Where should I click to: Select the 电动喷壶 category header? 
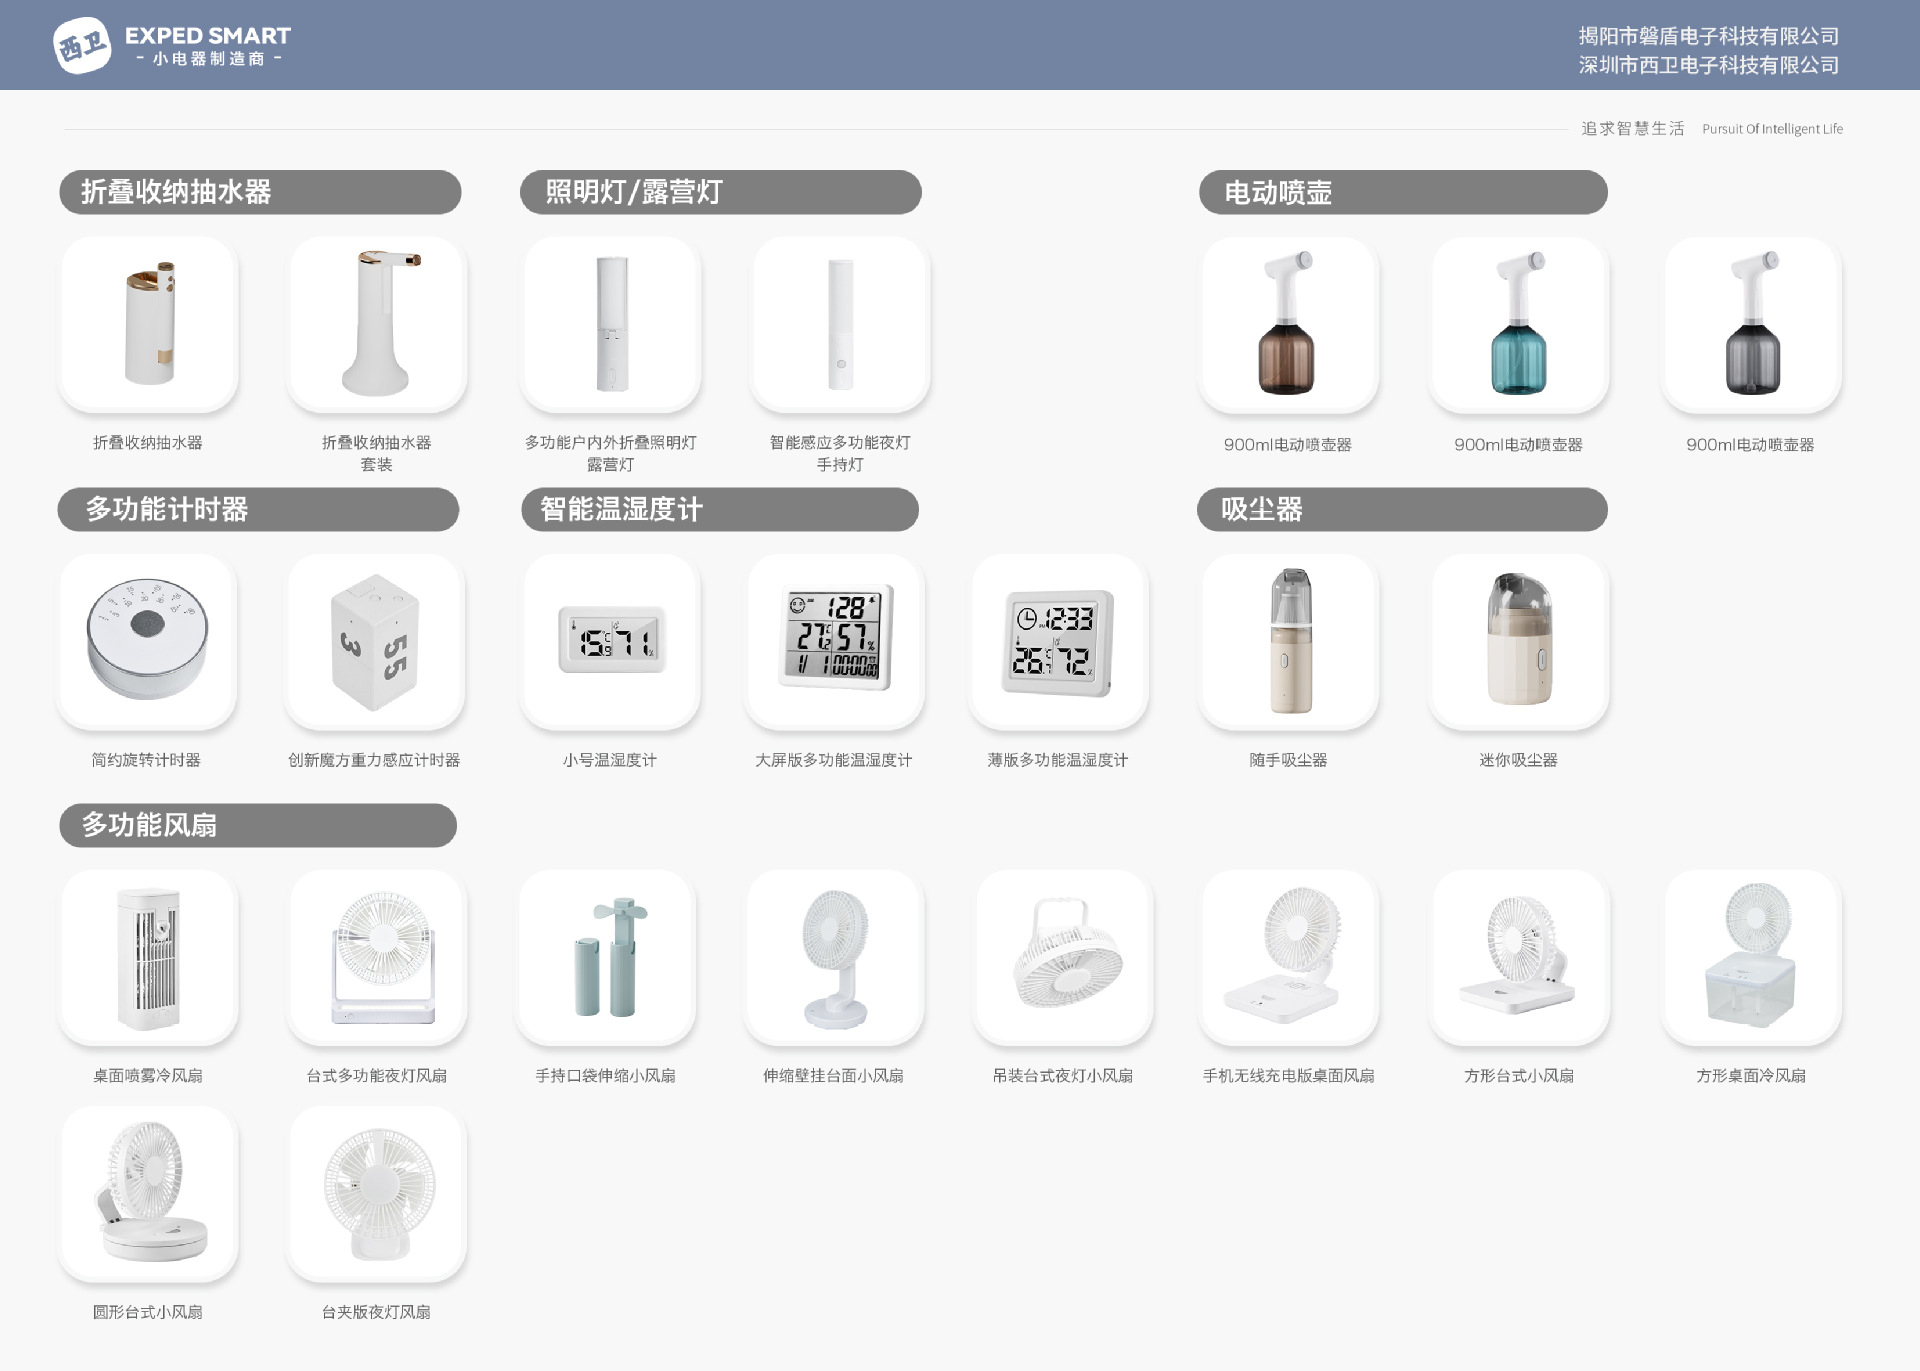click(1402, 192)
